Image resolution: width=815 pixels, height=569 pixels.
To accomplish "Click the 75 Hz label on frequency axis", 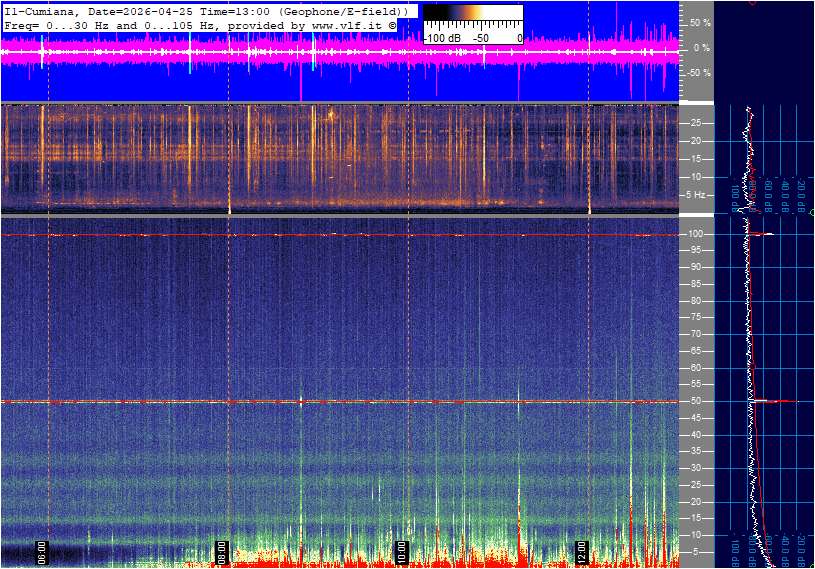I will click(x=696, y=317).
